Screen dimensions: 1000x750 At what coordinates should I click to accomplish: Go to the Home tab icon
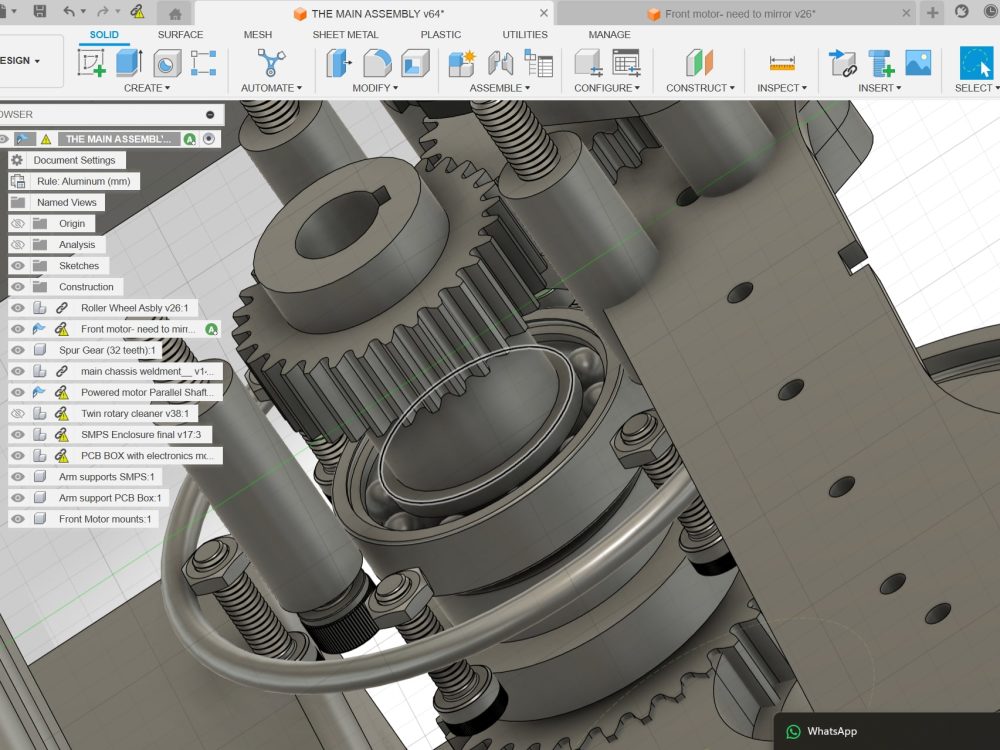pyautogui.click(x=175, y=13)
